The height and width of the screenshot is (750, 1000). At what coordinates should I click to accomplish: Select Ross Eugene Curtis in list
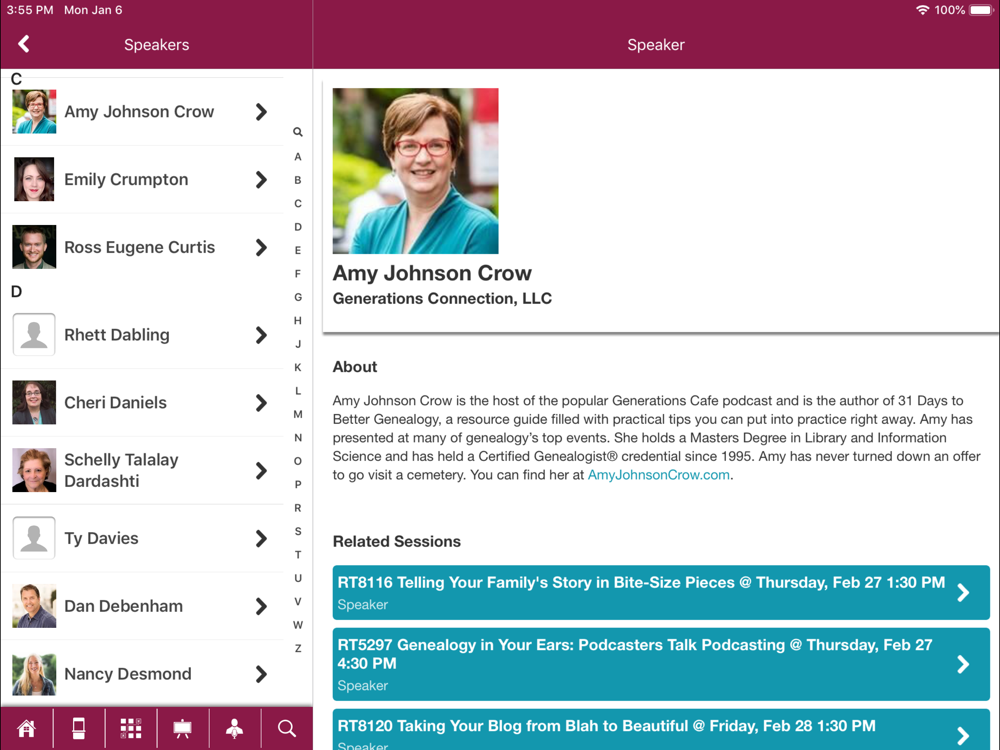click(143, 247)
